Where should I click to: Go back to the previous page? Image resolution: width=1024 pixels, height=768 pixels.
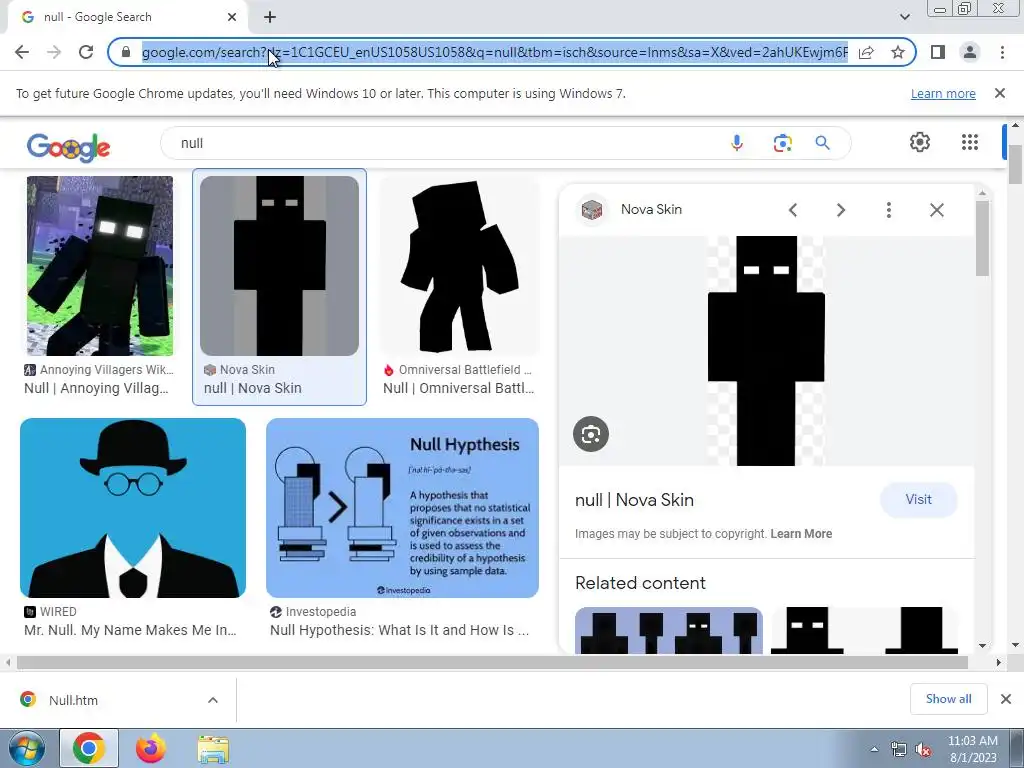(22, 52)
